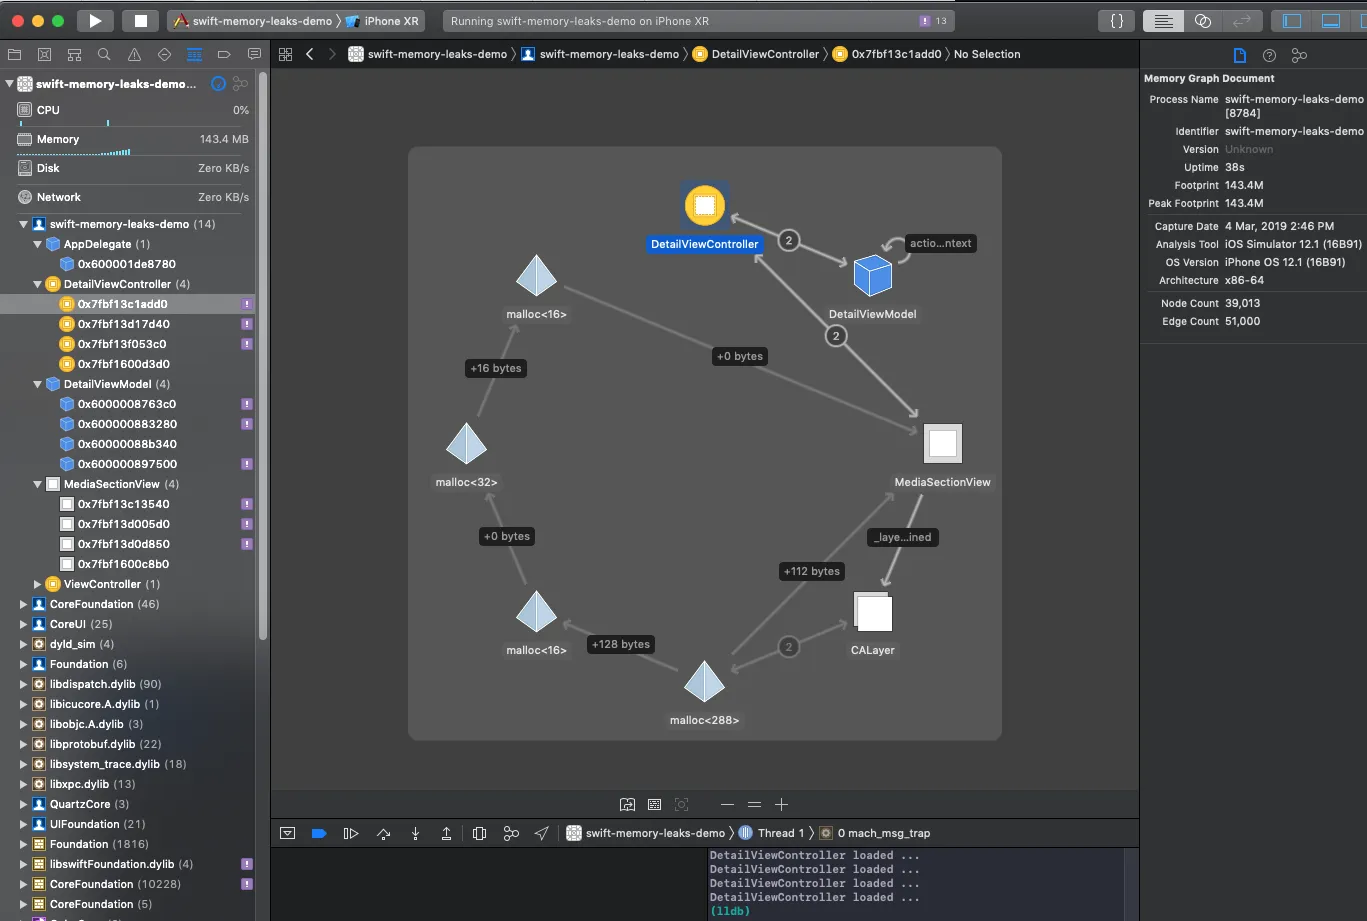The image size is (1367, 921).
Task: Open the Report navigator speech-bubble icon
Action: 254,54
